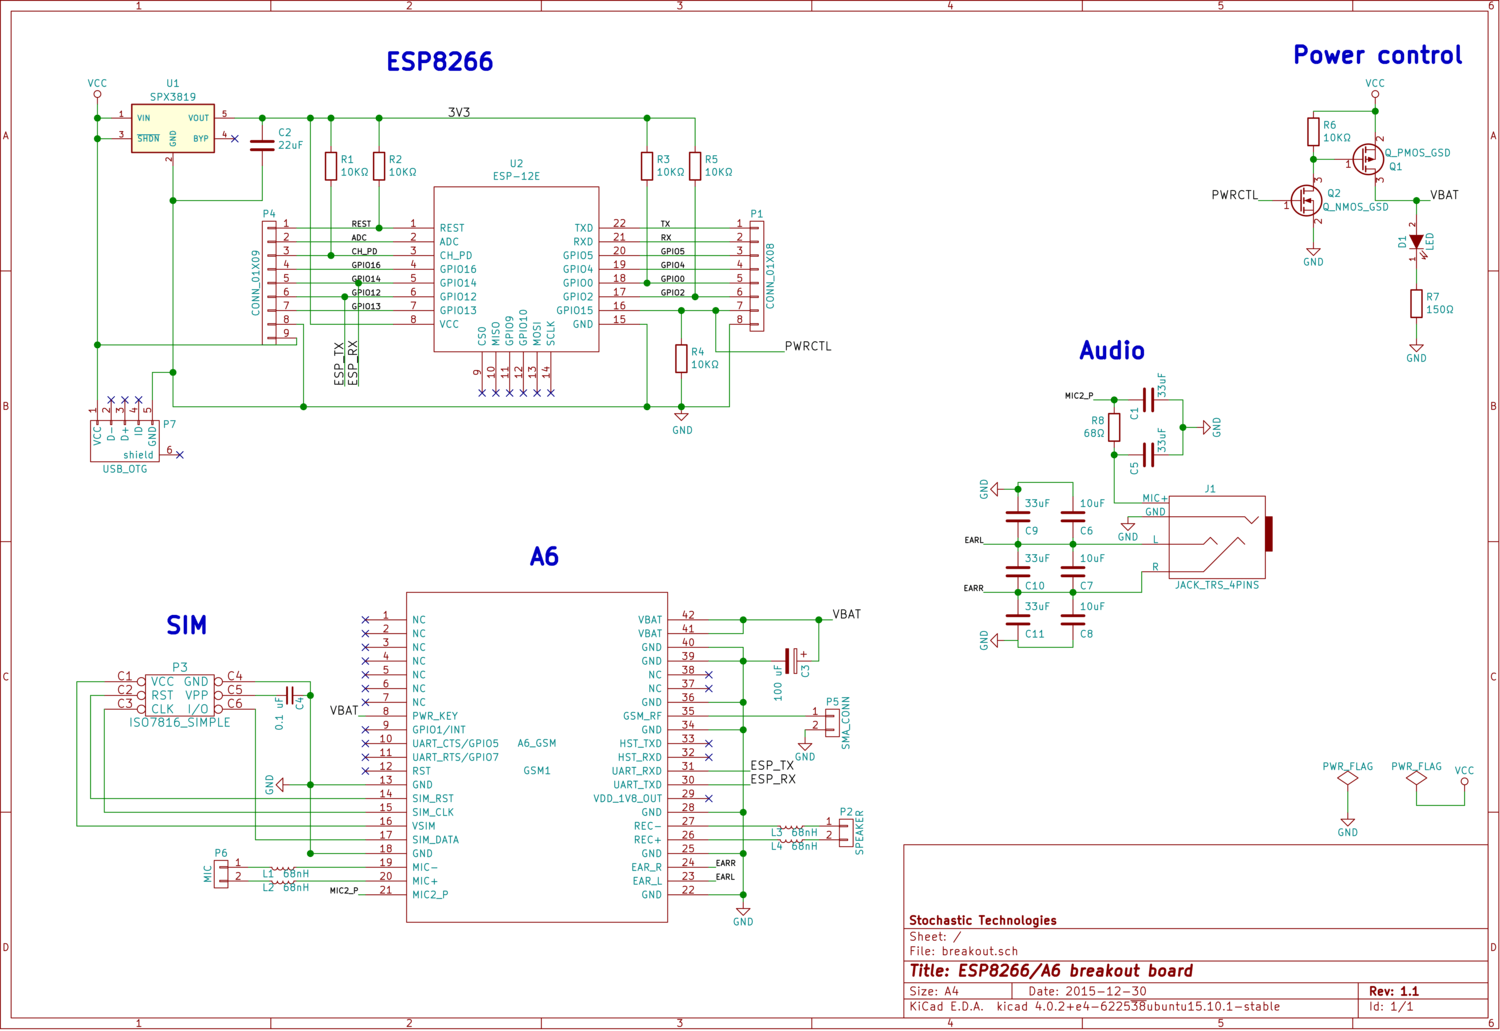The image size is (1500, 1031).
Task: Click the title block "ESP8266/A6 breakout board" text
Action: 1051,971
